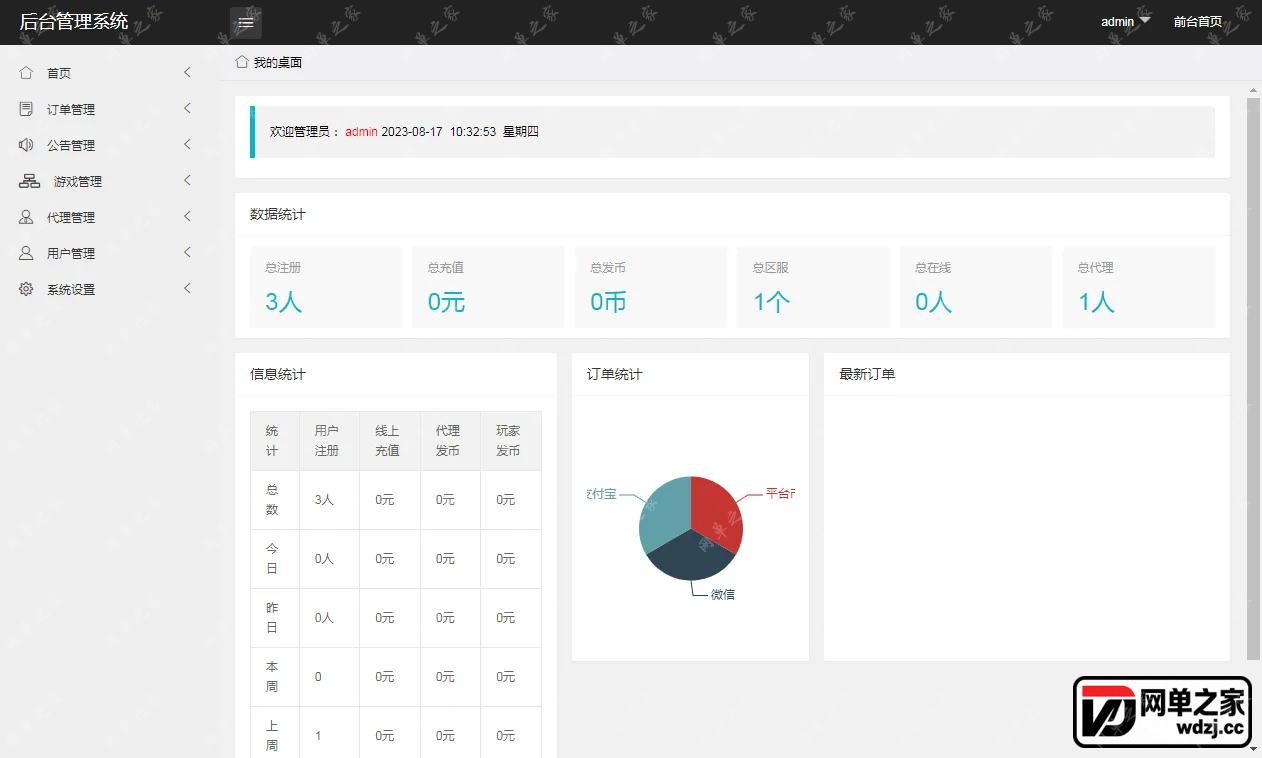Click the red 平台币 pie slice
Screen dimensions: 1262x758
(x=716, y=512)
